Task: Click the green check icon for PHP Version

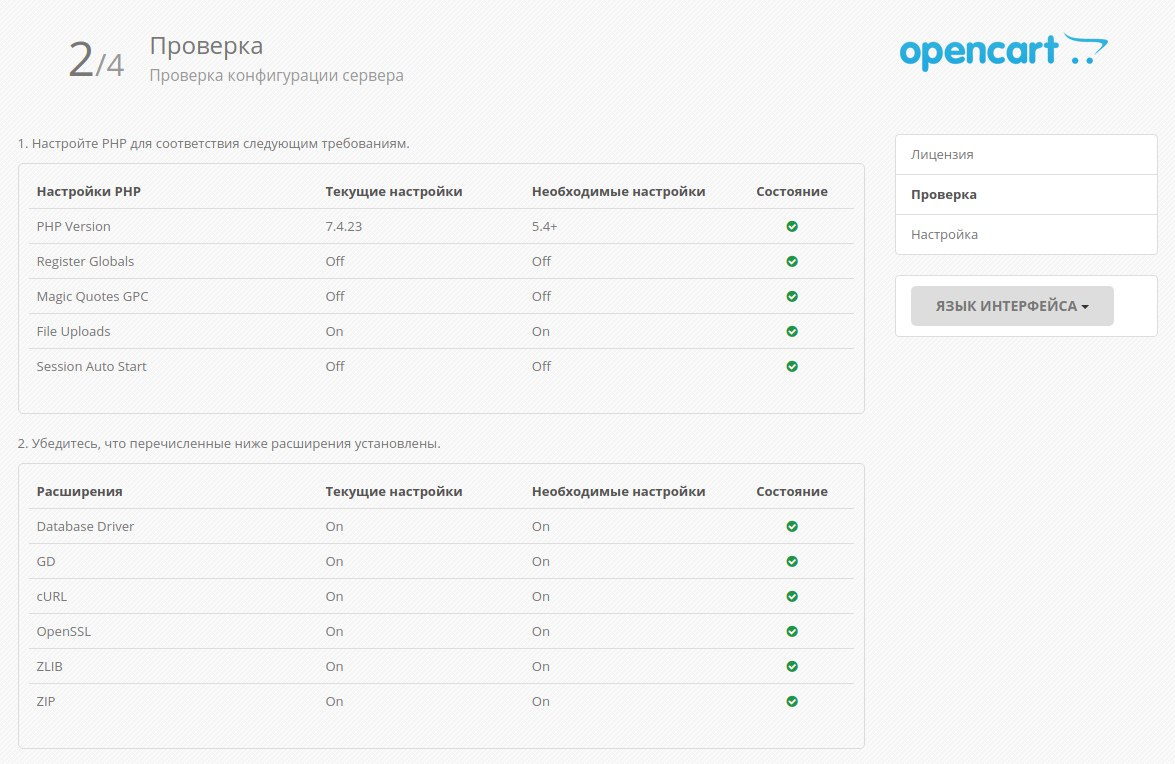Action: [x=792, y=226]
